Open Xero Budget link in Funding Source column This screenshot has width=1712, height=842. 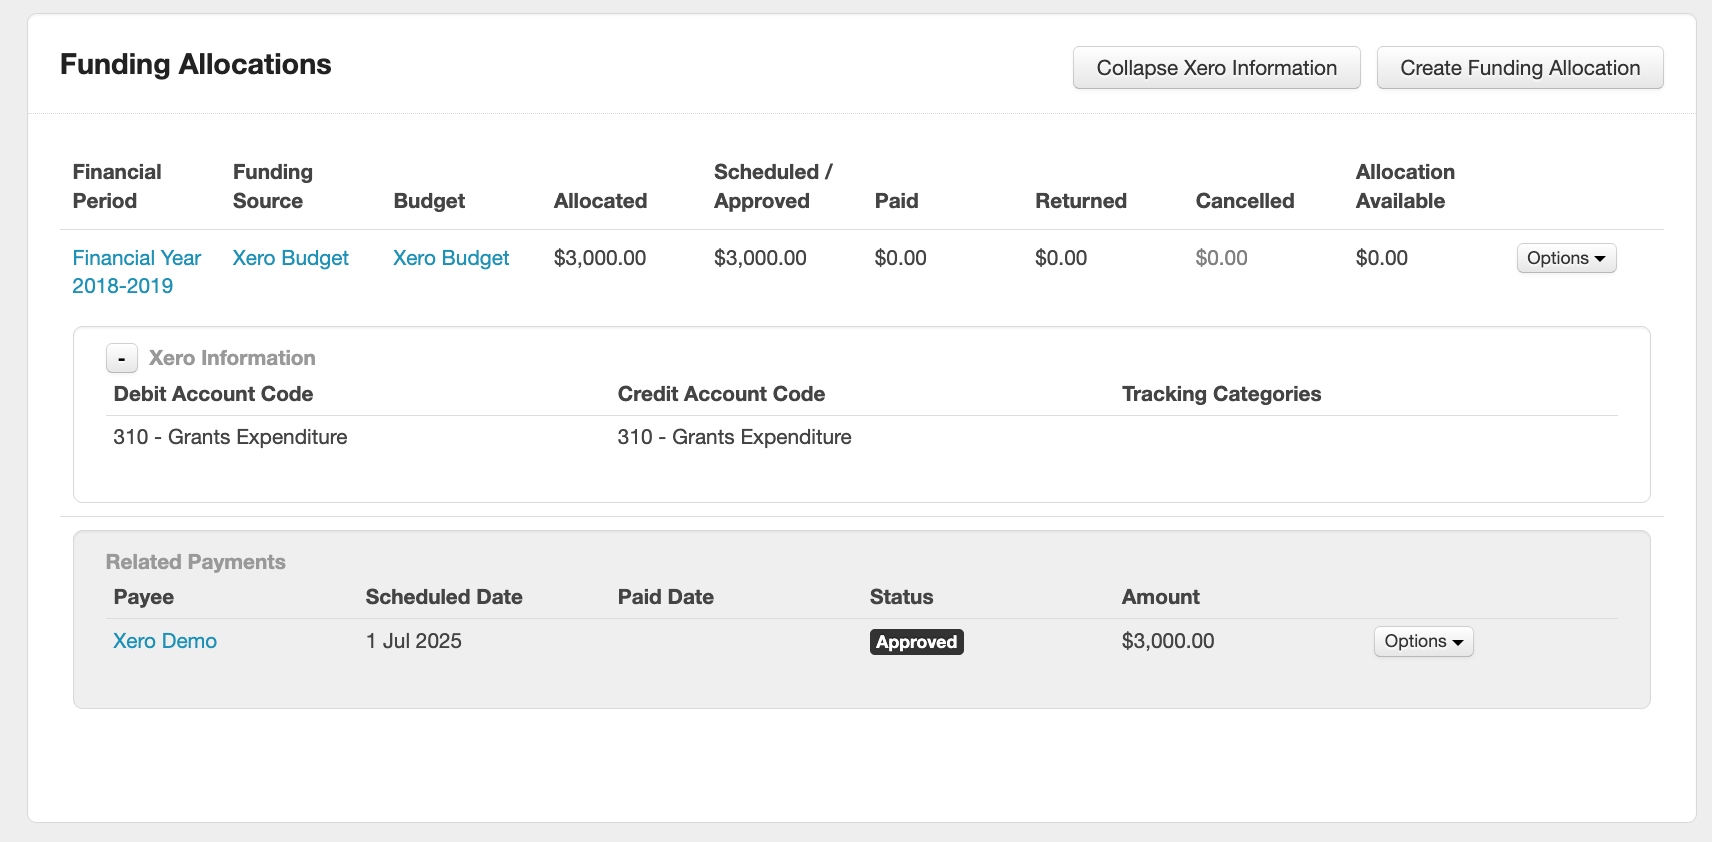coord(290,258)
